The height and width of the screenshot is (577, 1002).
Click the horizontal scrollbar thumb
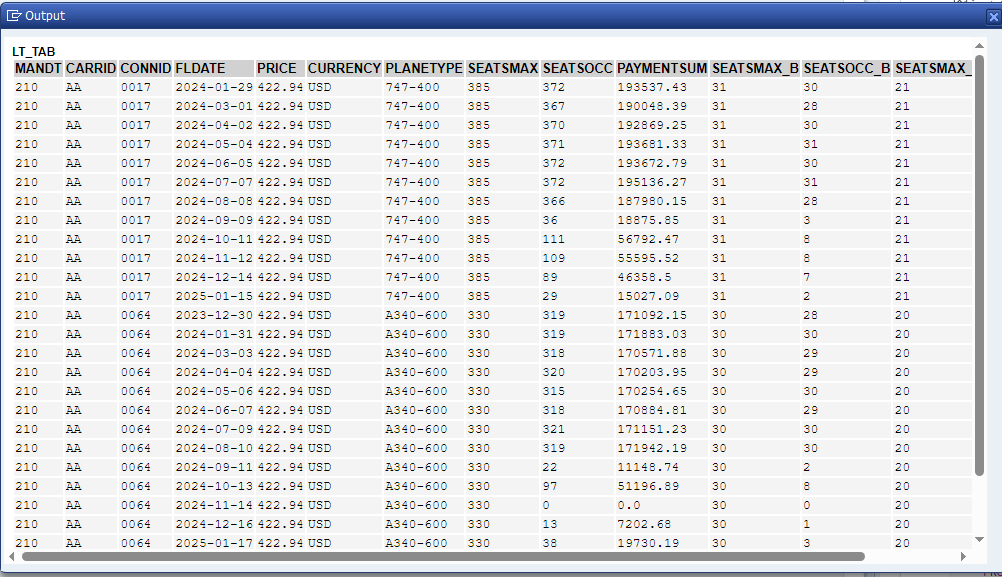coord(443,557)
